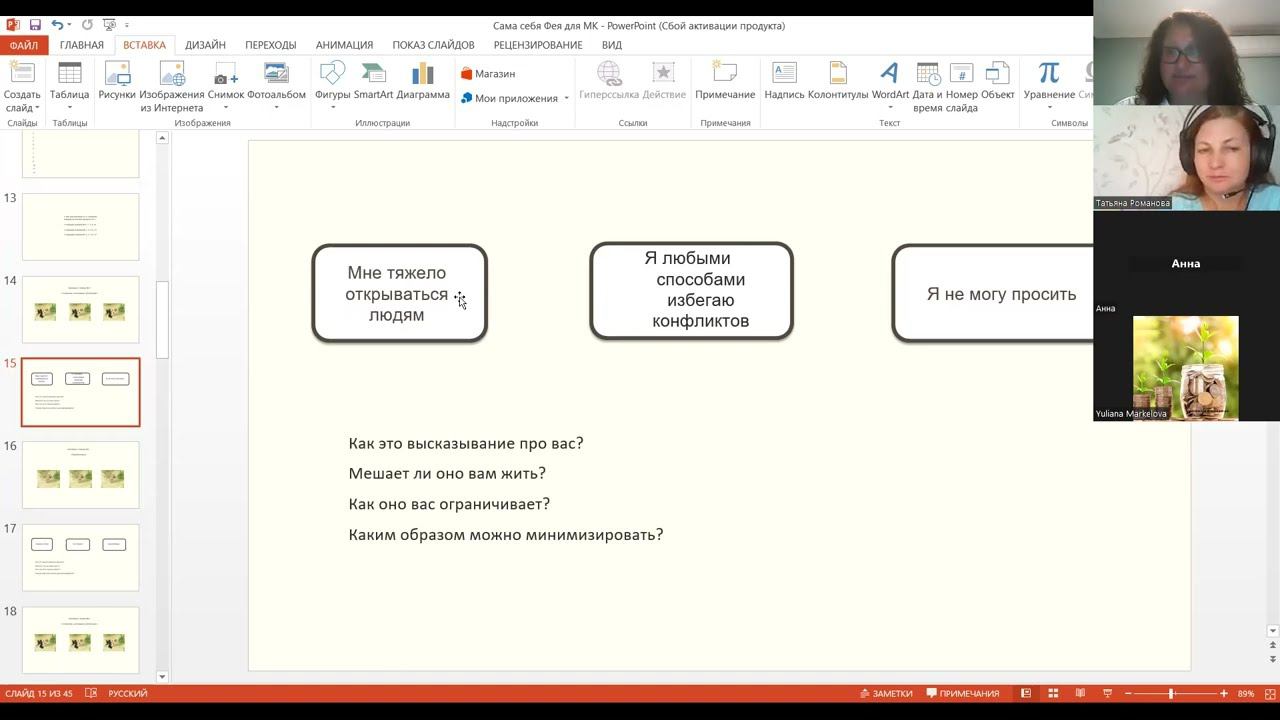Open the РЕЦЕНЗИРОВАНИЕ tab
The width and height of the screenshot is (1280, 720).
tap(537, 45)
